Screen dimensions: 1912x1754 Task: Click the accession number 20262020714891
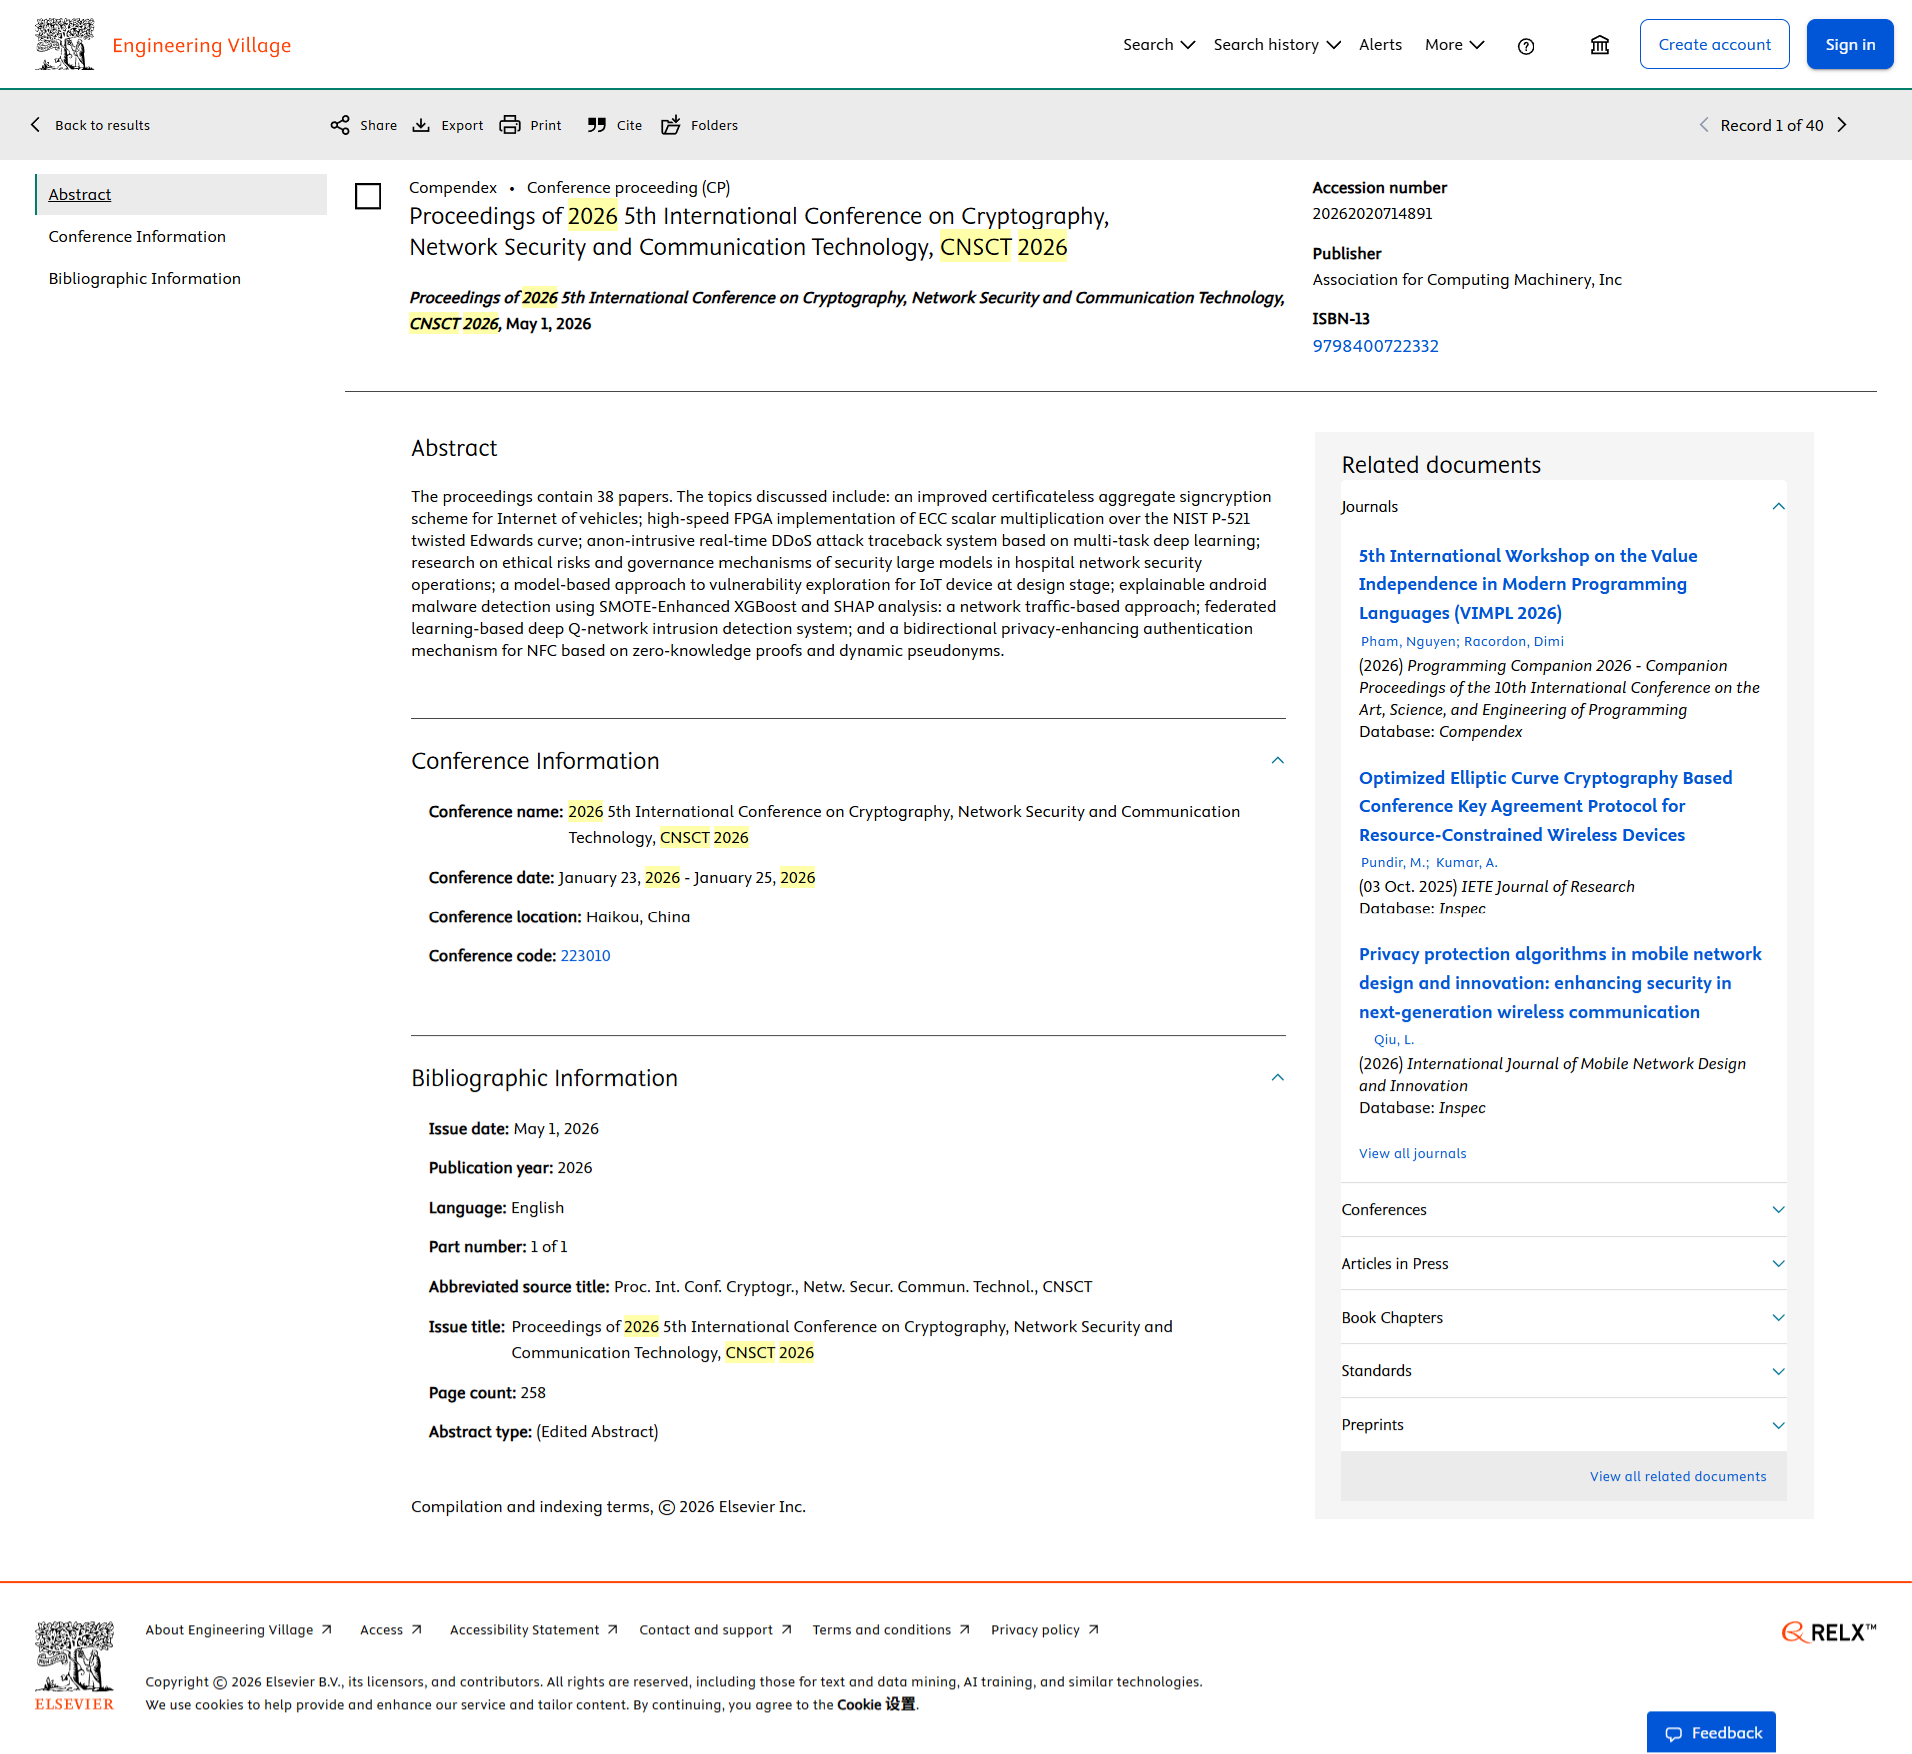(1372, 214)
